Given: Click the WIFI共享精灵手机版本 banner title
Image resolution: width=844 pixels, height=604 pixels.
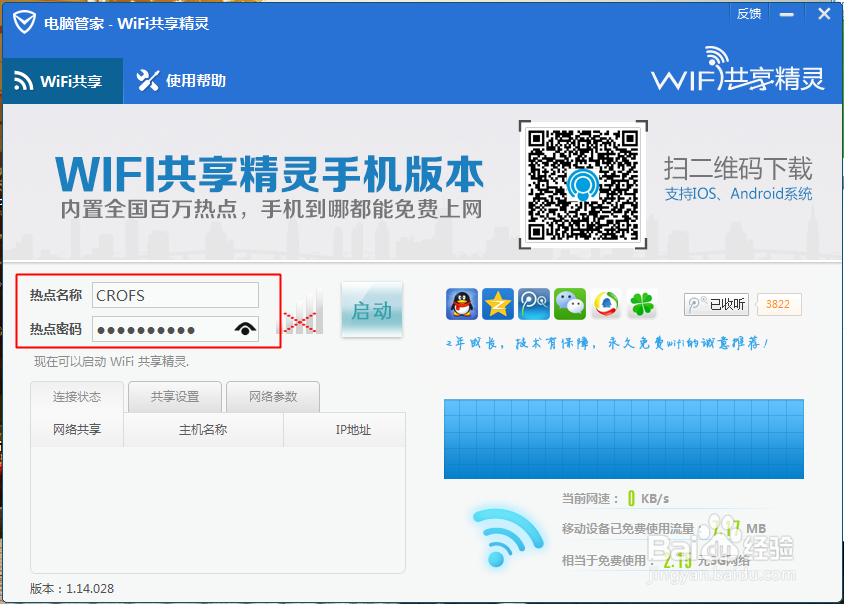Looking at the screenshot, I should [x=270, y=174].
